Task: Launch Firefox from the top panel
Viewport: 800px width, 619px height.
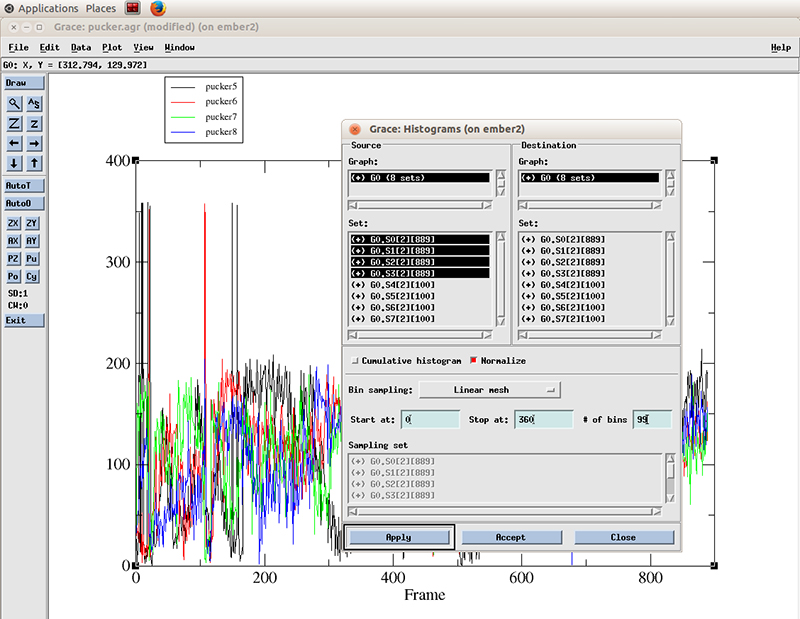Action: pyautogui.click(x=158, y=8)
